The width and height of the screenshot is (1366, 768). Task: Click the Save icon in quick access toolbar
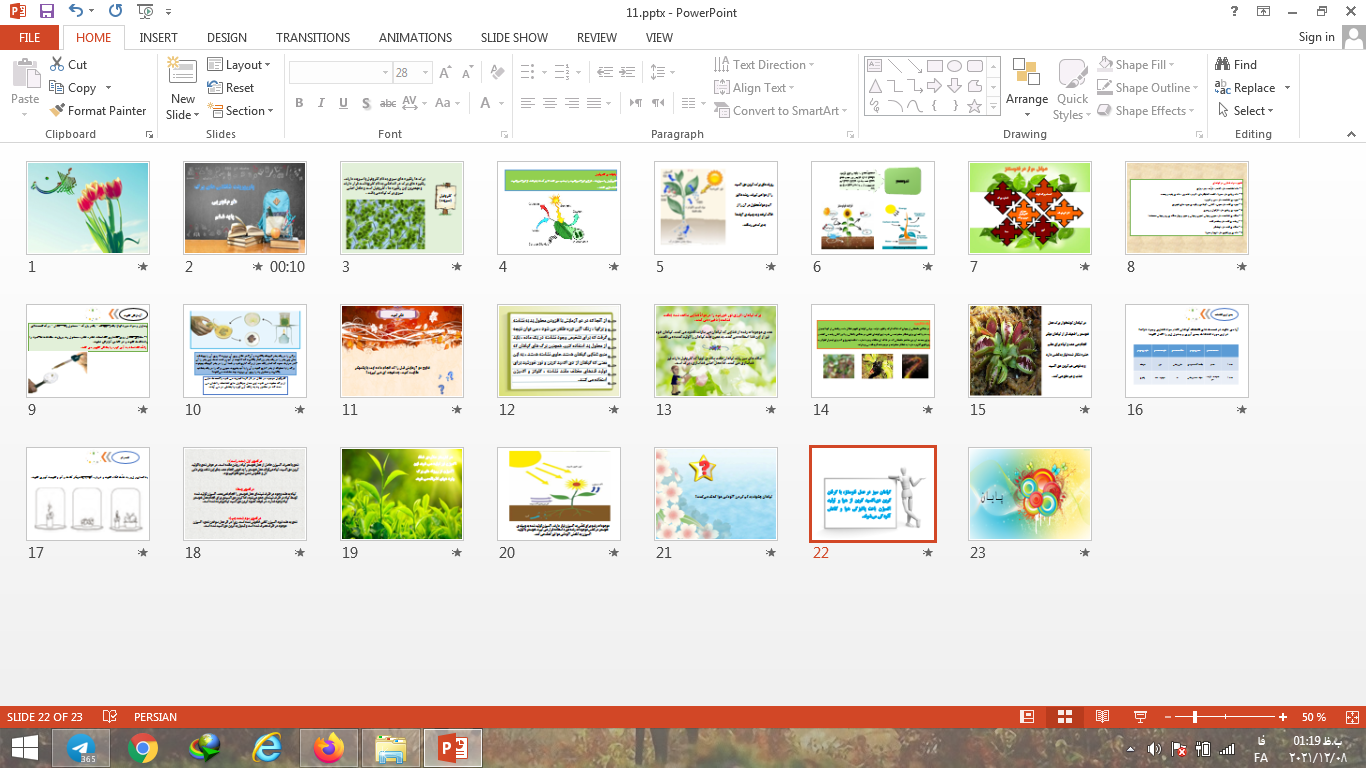tap(46, 11)
